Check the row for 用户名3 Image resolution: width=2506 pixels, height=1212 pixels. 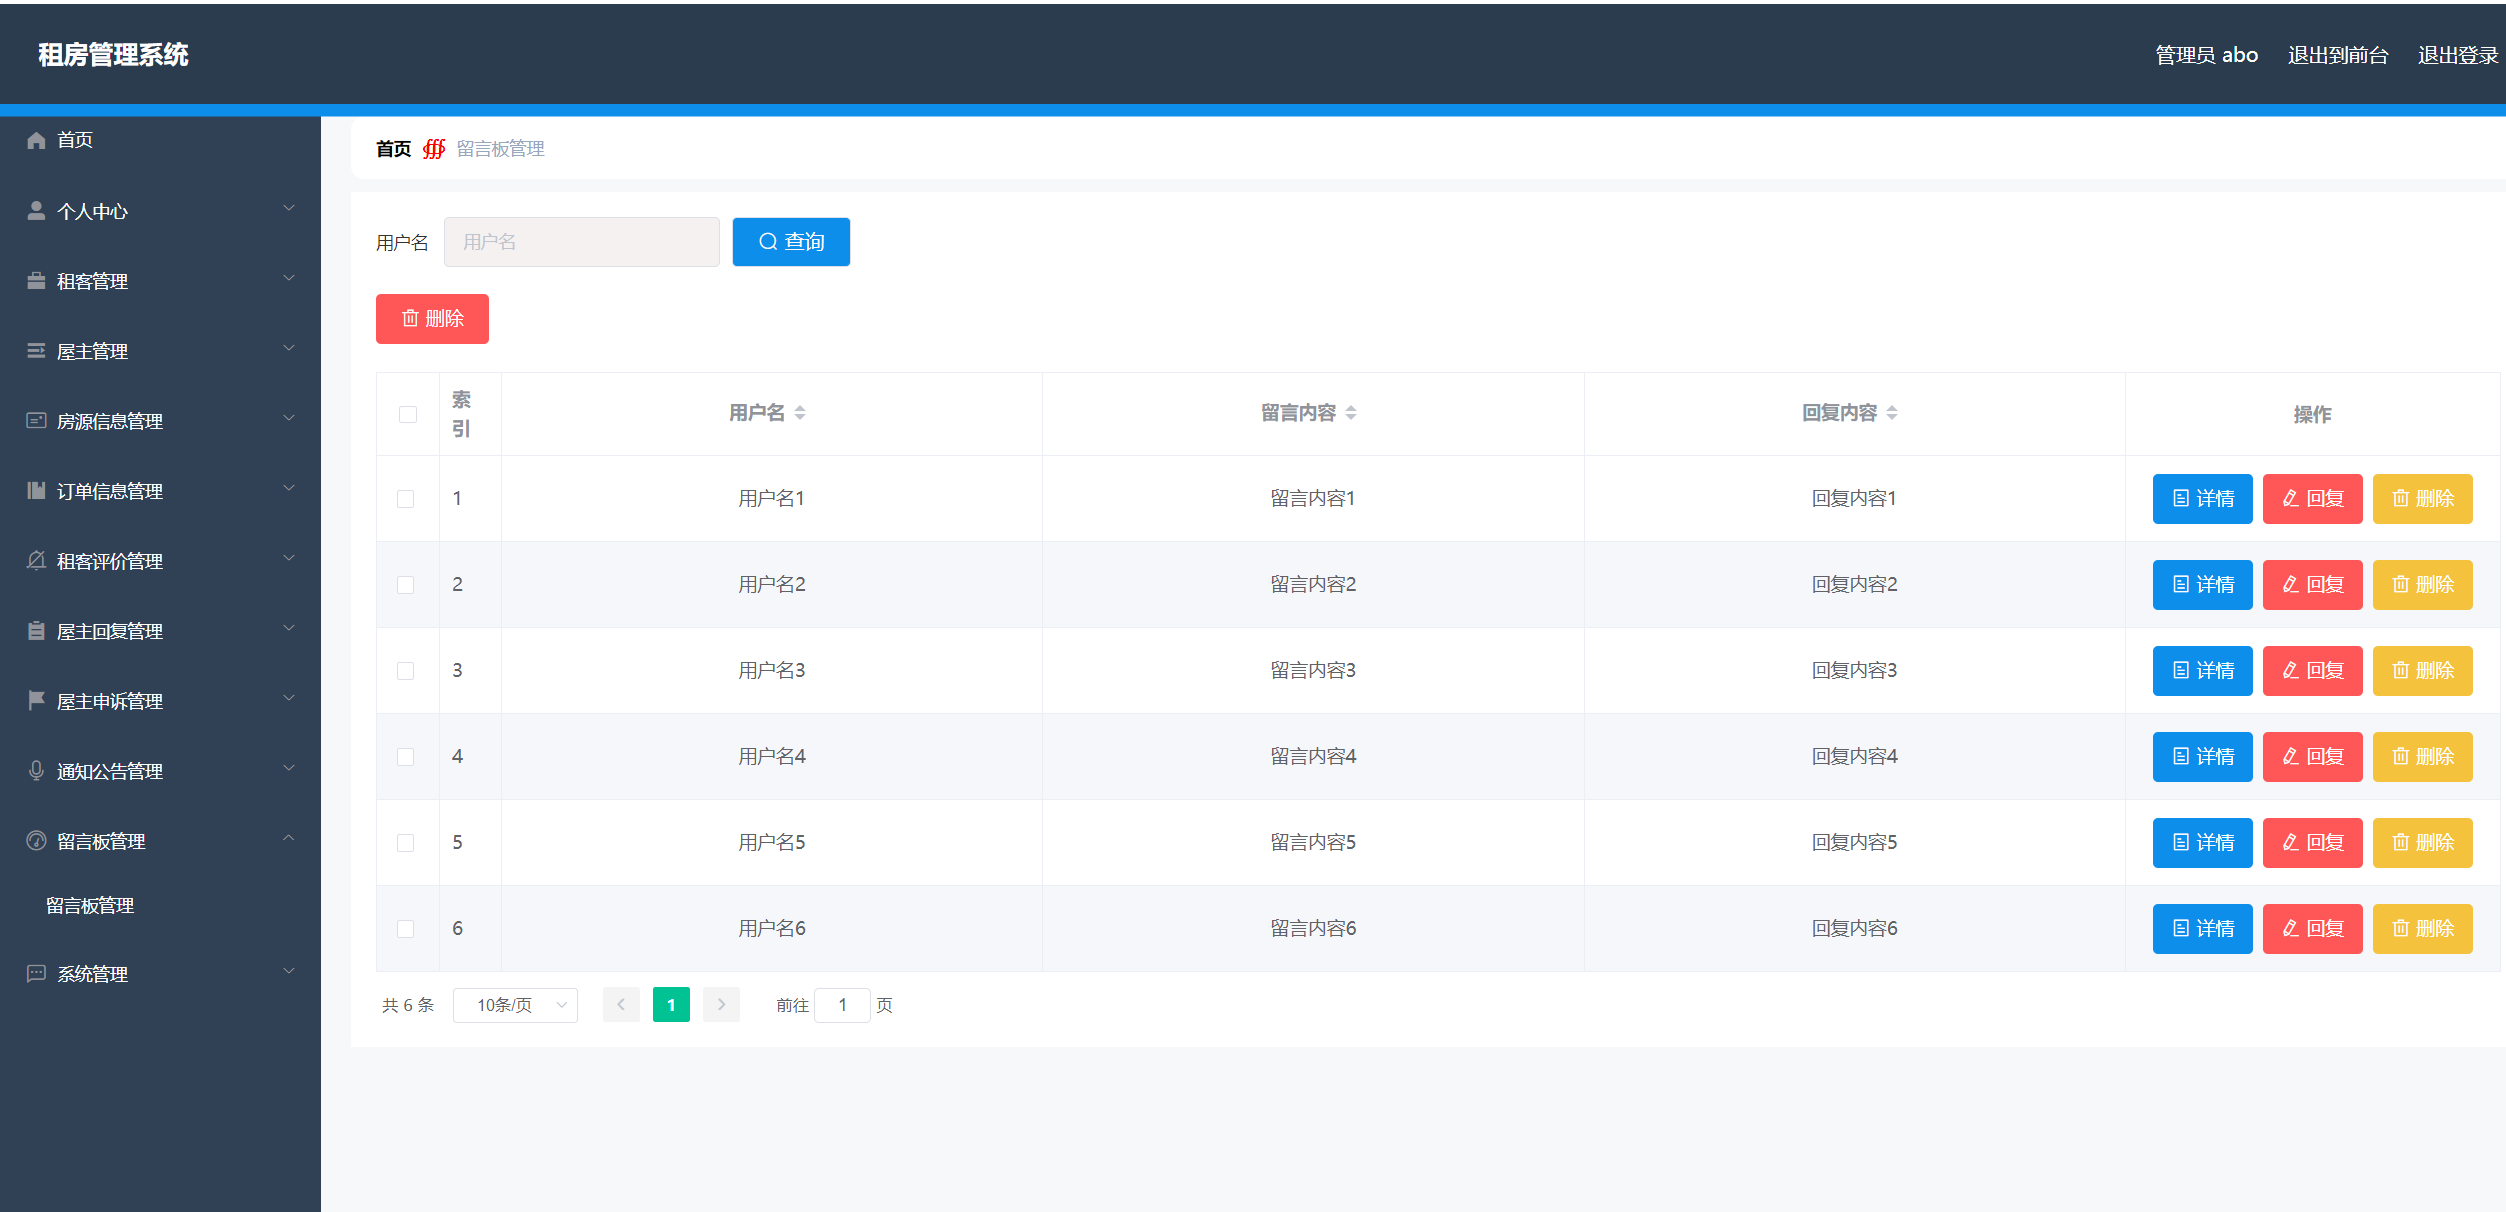(405, 671)
